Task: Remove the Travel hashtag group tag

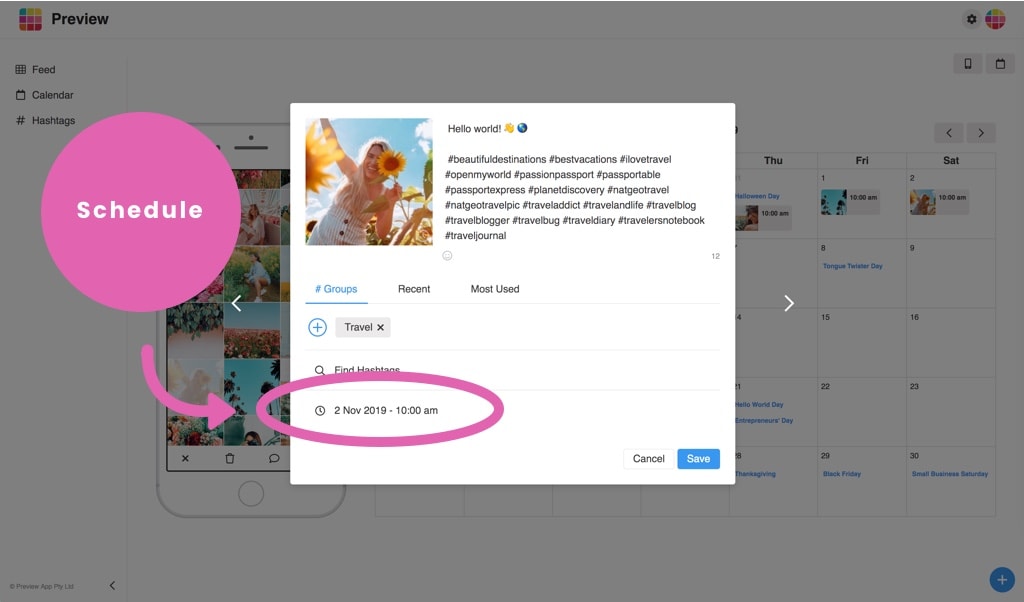Action: [380, 327]
